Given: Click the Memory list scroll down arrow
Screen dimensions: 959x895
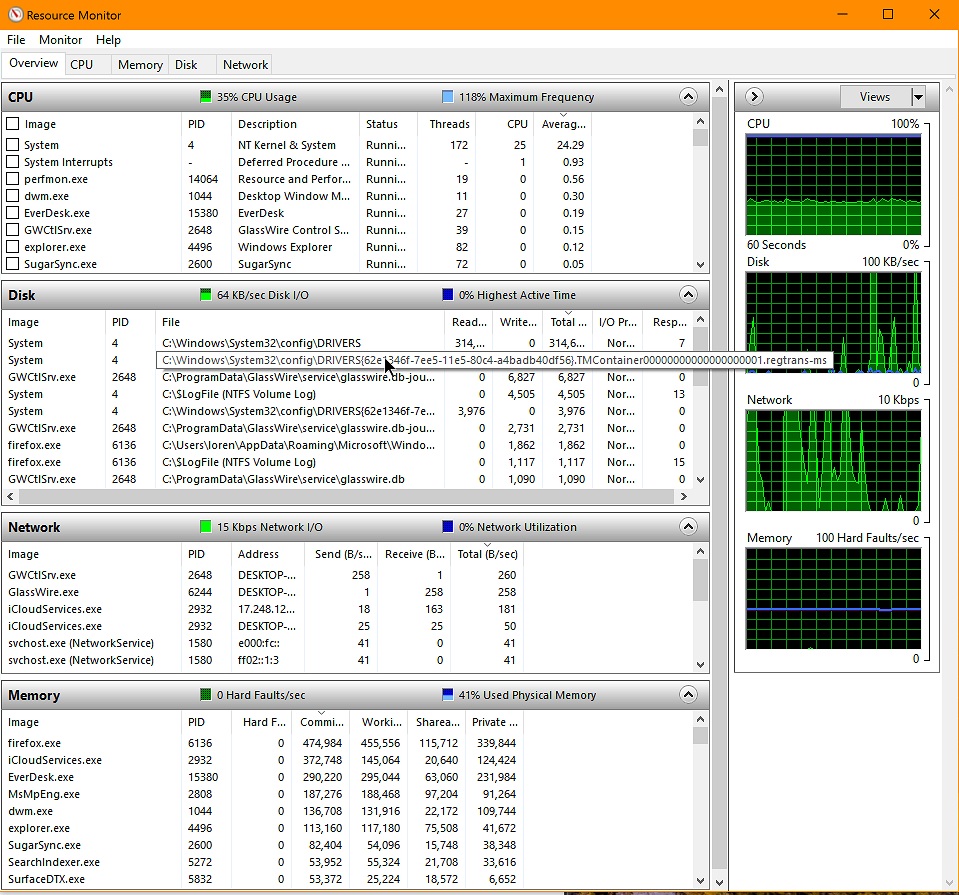Looking at the screenshot, I should [x=701, y=881].
